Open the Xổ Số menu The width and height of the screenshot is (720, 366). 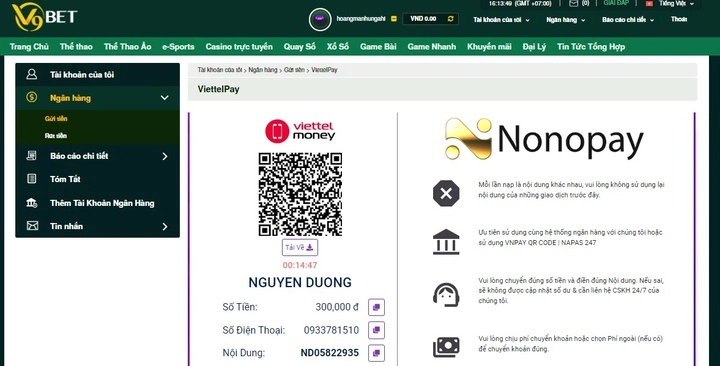tap(338, 46)
